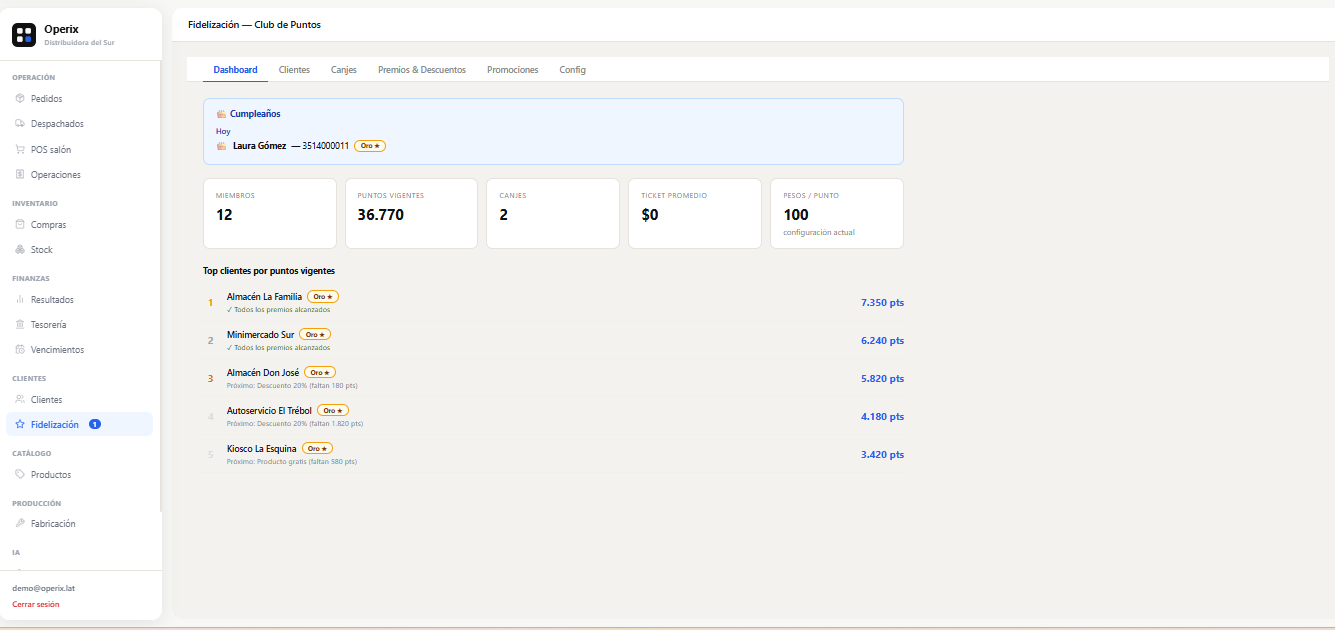Click the Fabricación wrench icon
The image size is (1335, 630).
[20, 523]
